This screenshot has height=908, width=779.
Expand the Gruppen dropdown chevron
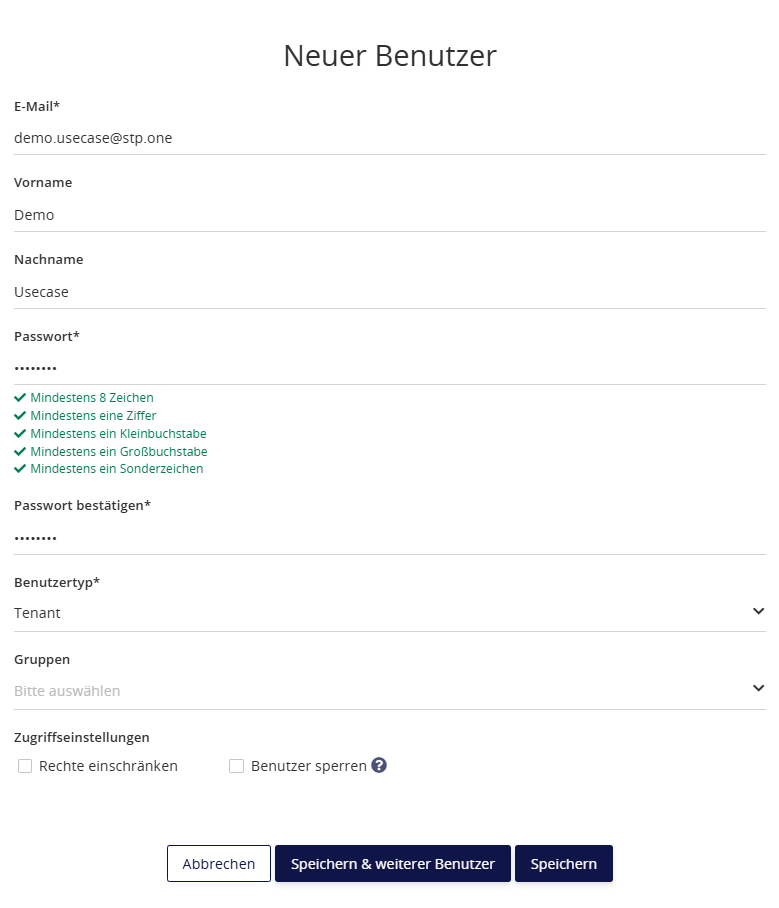pyautogui.click(x=758, y=688)
